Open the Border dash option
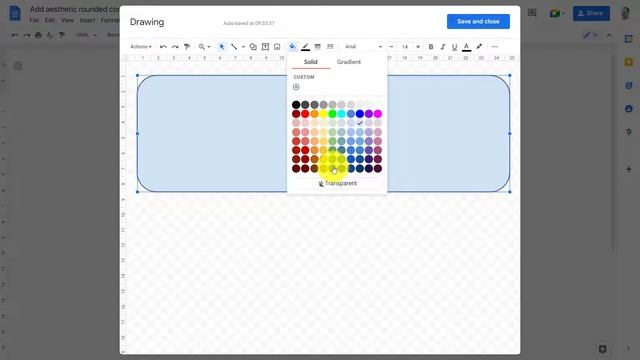The height and width of the screenshot is (360, 640). [x=330, y=47]
